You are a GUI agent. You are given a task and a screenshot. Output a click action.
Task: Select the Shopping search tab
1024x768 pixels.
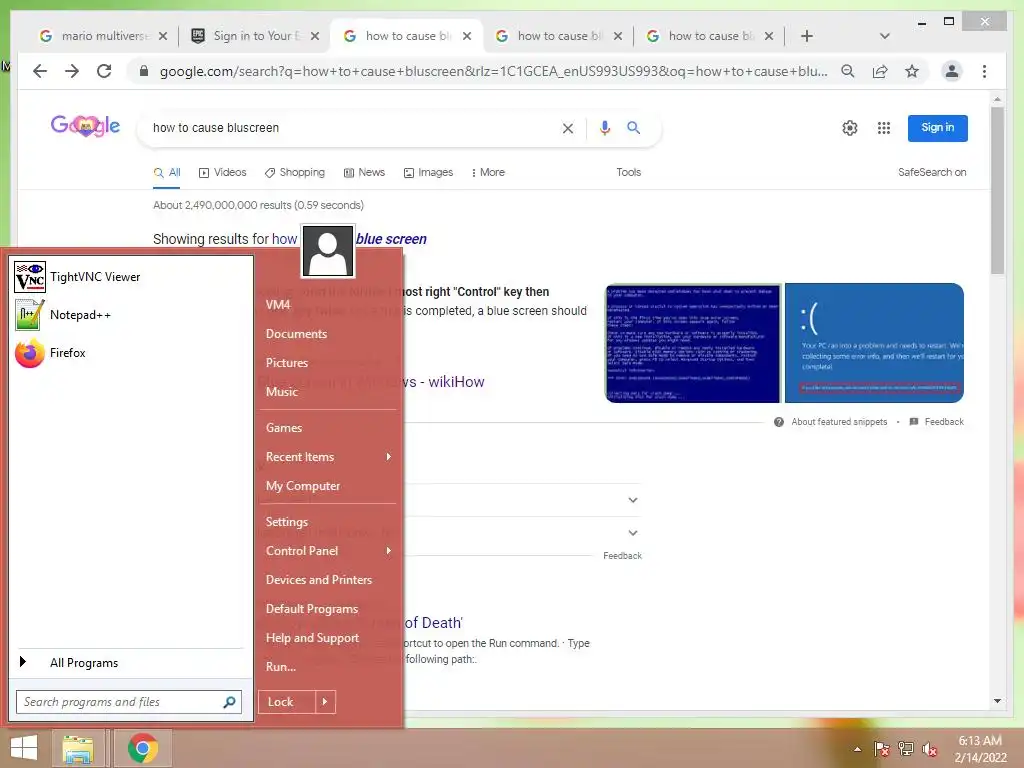point(295,172)
